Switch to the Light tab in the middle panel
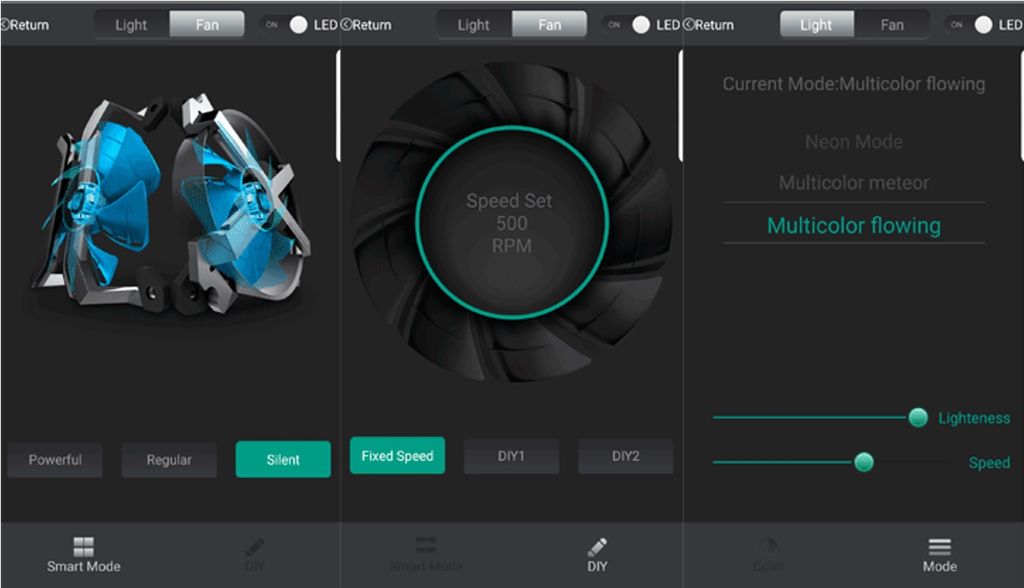The image size is (1024, 588). click(x=472, y=23)
